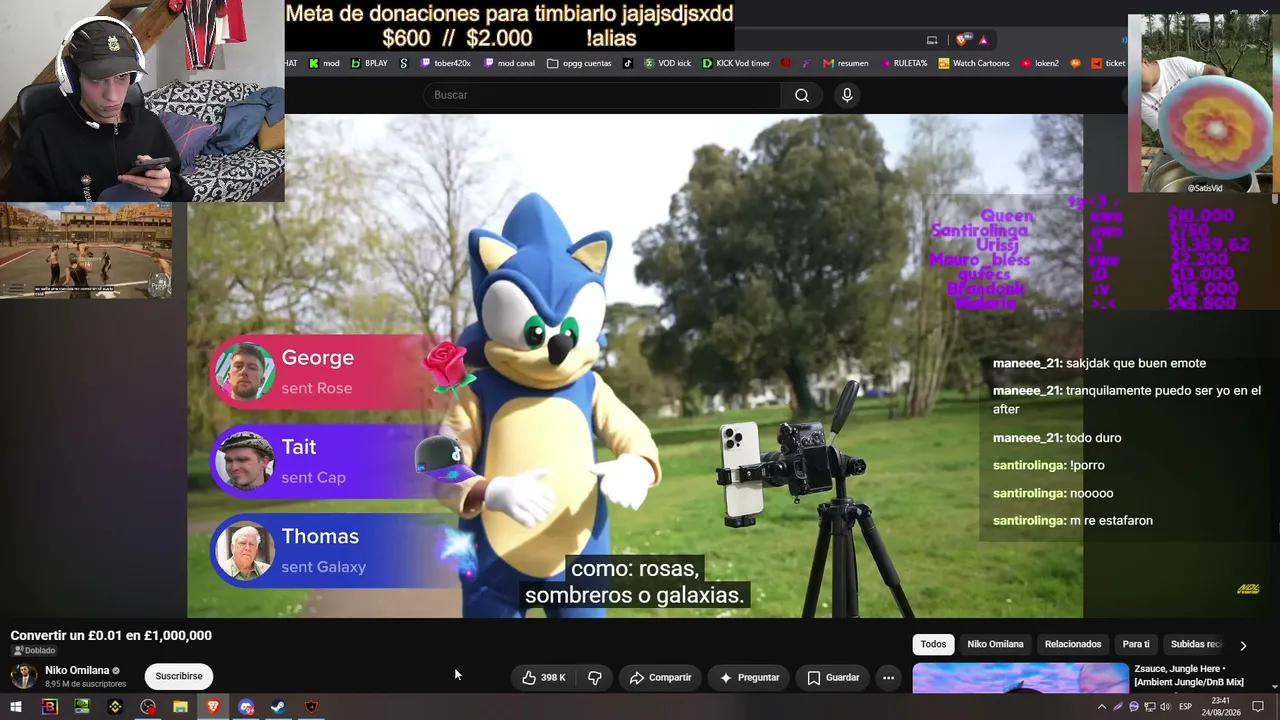Expand filter chips with right chevron

coord(1243,645)
